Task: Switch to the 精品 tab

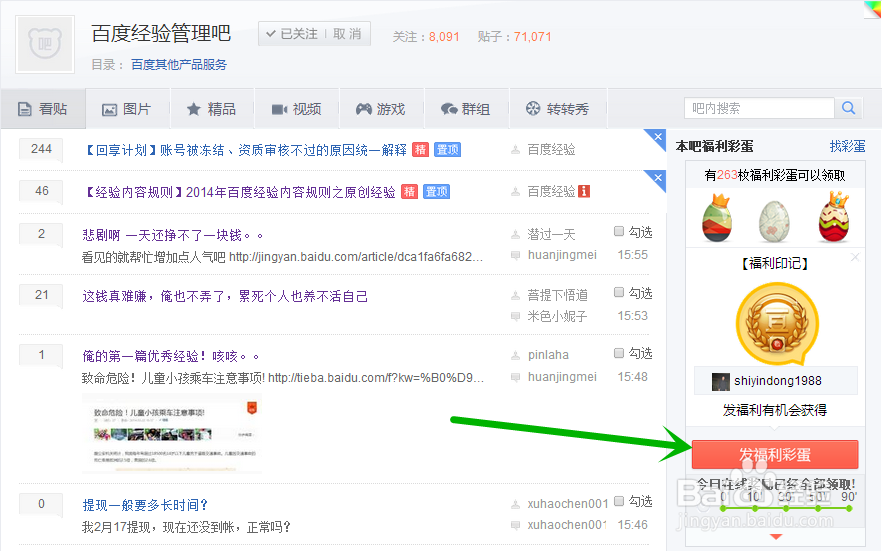Action: click(x=212, y=109)
